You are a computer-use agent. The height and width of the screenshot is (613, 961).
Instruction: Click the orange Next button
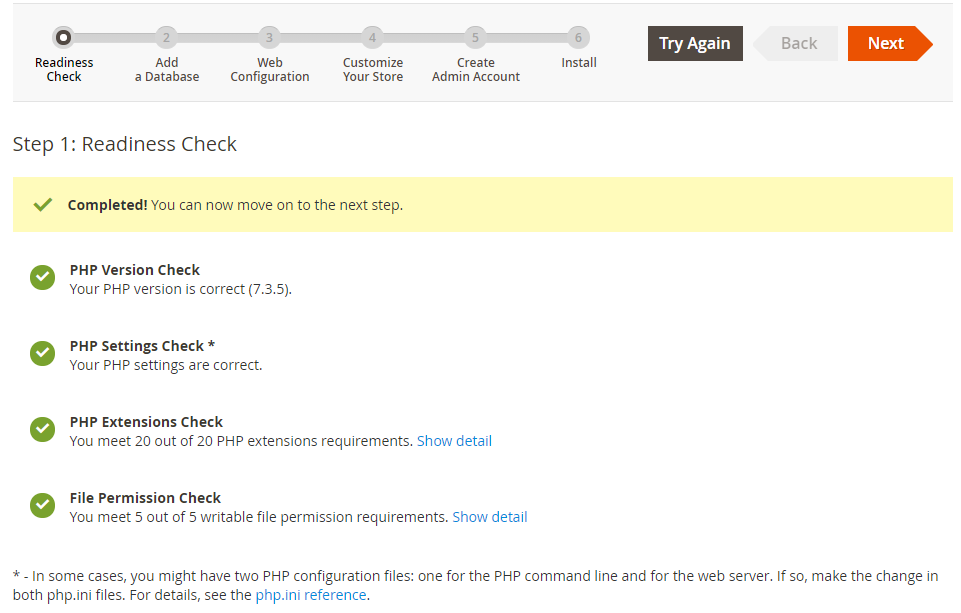886,43
